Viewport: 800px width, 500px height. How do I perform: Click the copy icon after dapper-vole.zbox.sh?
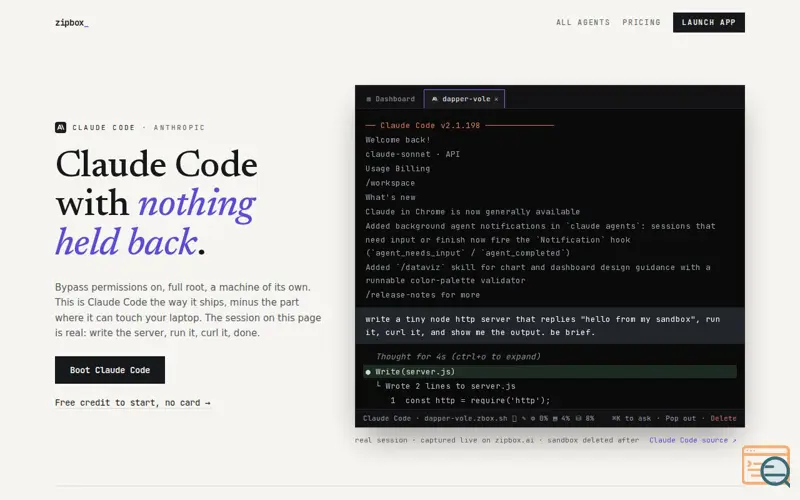[514, 418]
